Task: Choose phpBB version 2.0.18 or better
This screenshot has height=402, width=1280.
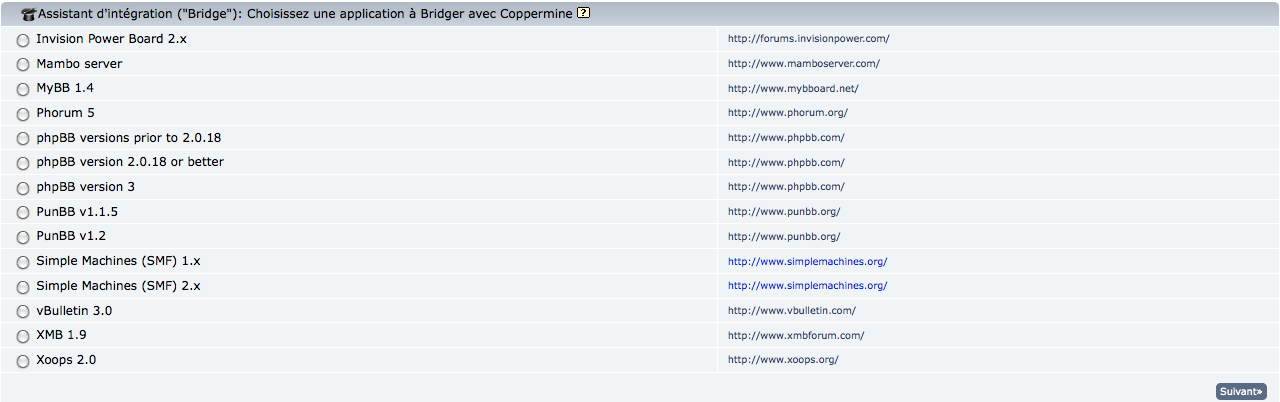Action: (x=23, y=163)
